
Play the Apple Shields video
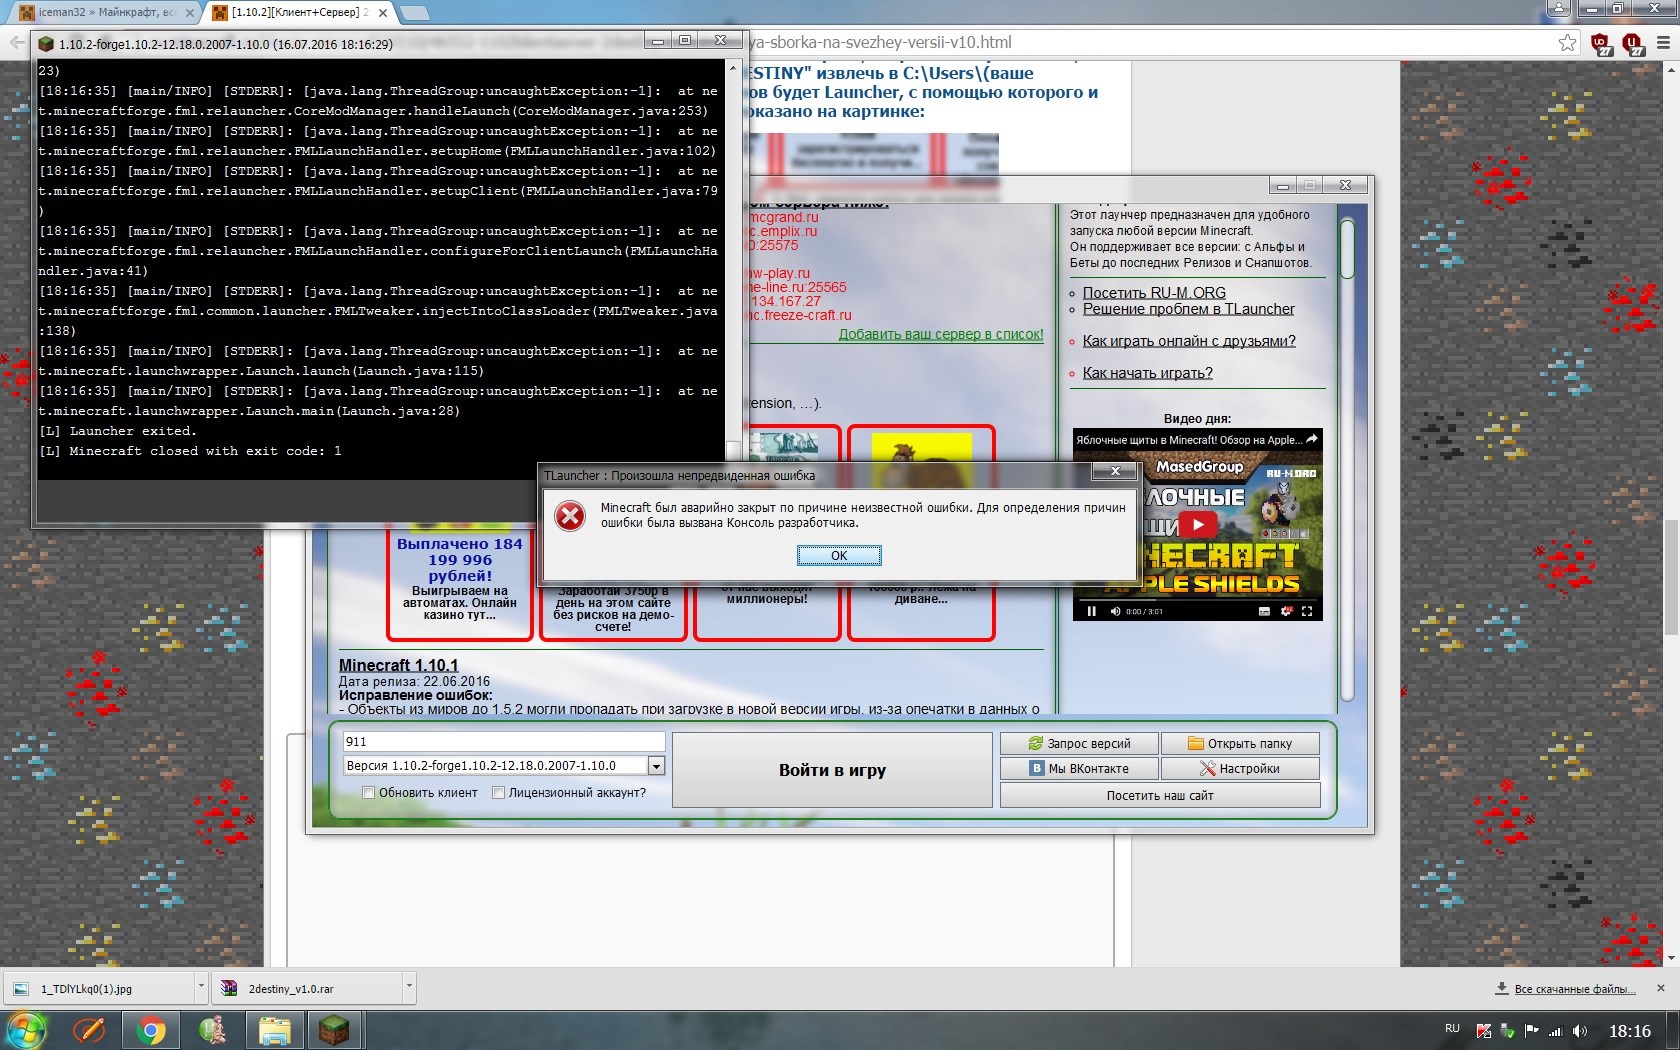[x=1198, y=524]
